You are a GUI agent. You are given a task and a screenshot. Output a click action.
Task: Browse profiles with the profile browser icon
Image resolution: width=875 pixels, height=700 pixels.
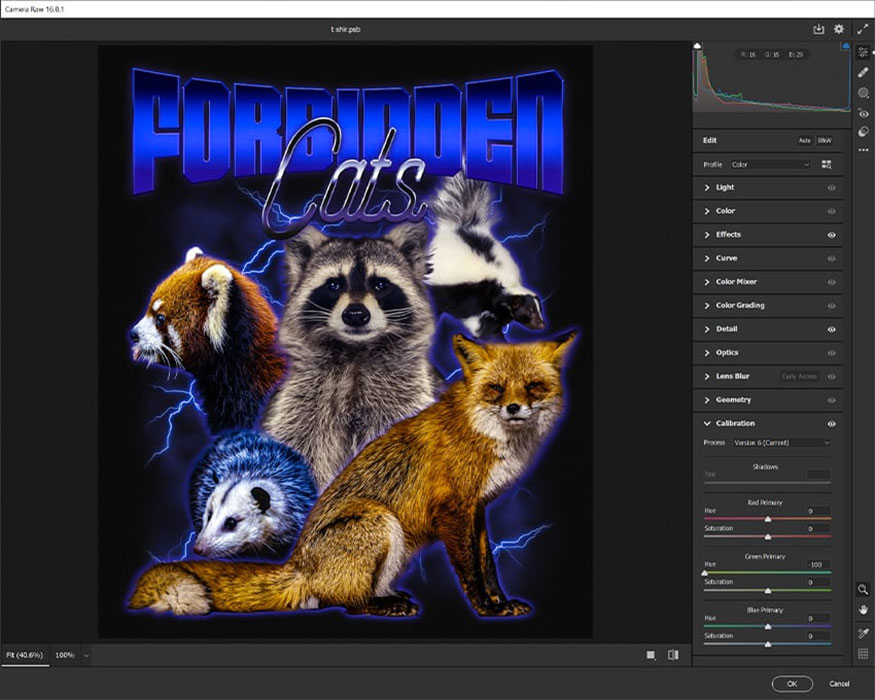(x=827, y=164)
